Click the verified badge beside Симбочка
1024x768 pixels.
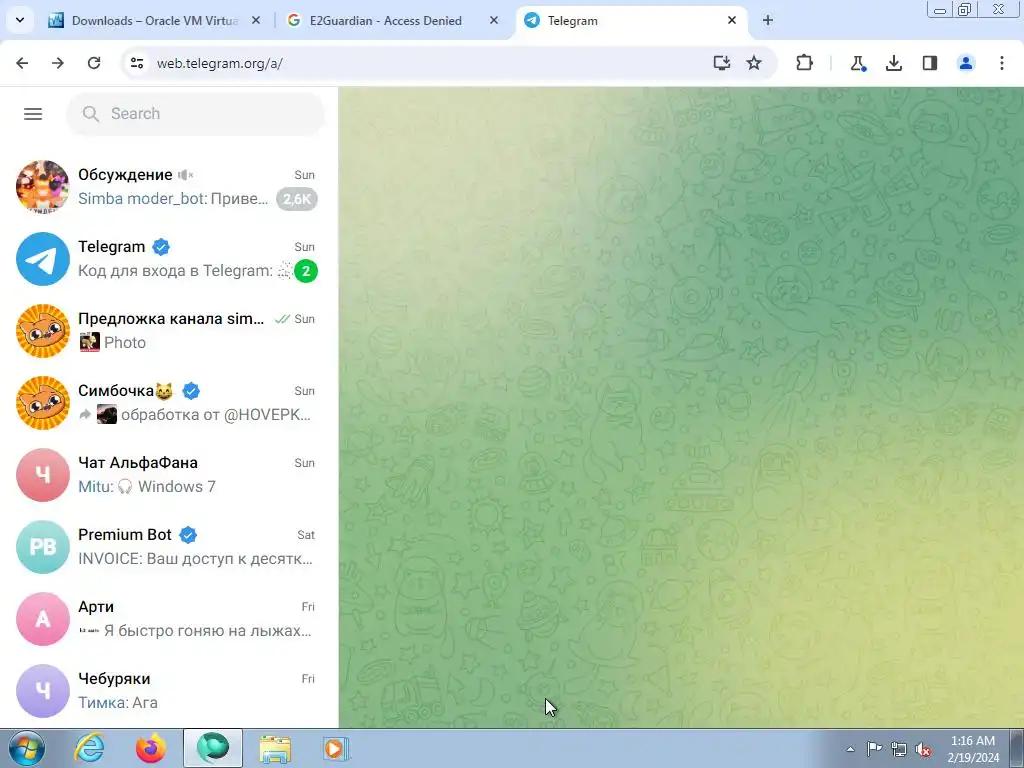point(191,391)
